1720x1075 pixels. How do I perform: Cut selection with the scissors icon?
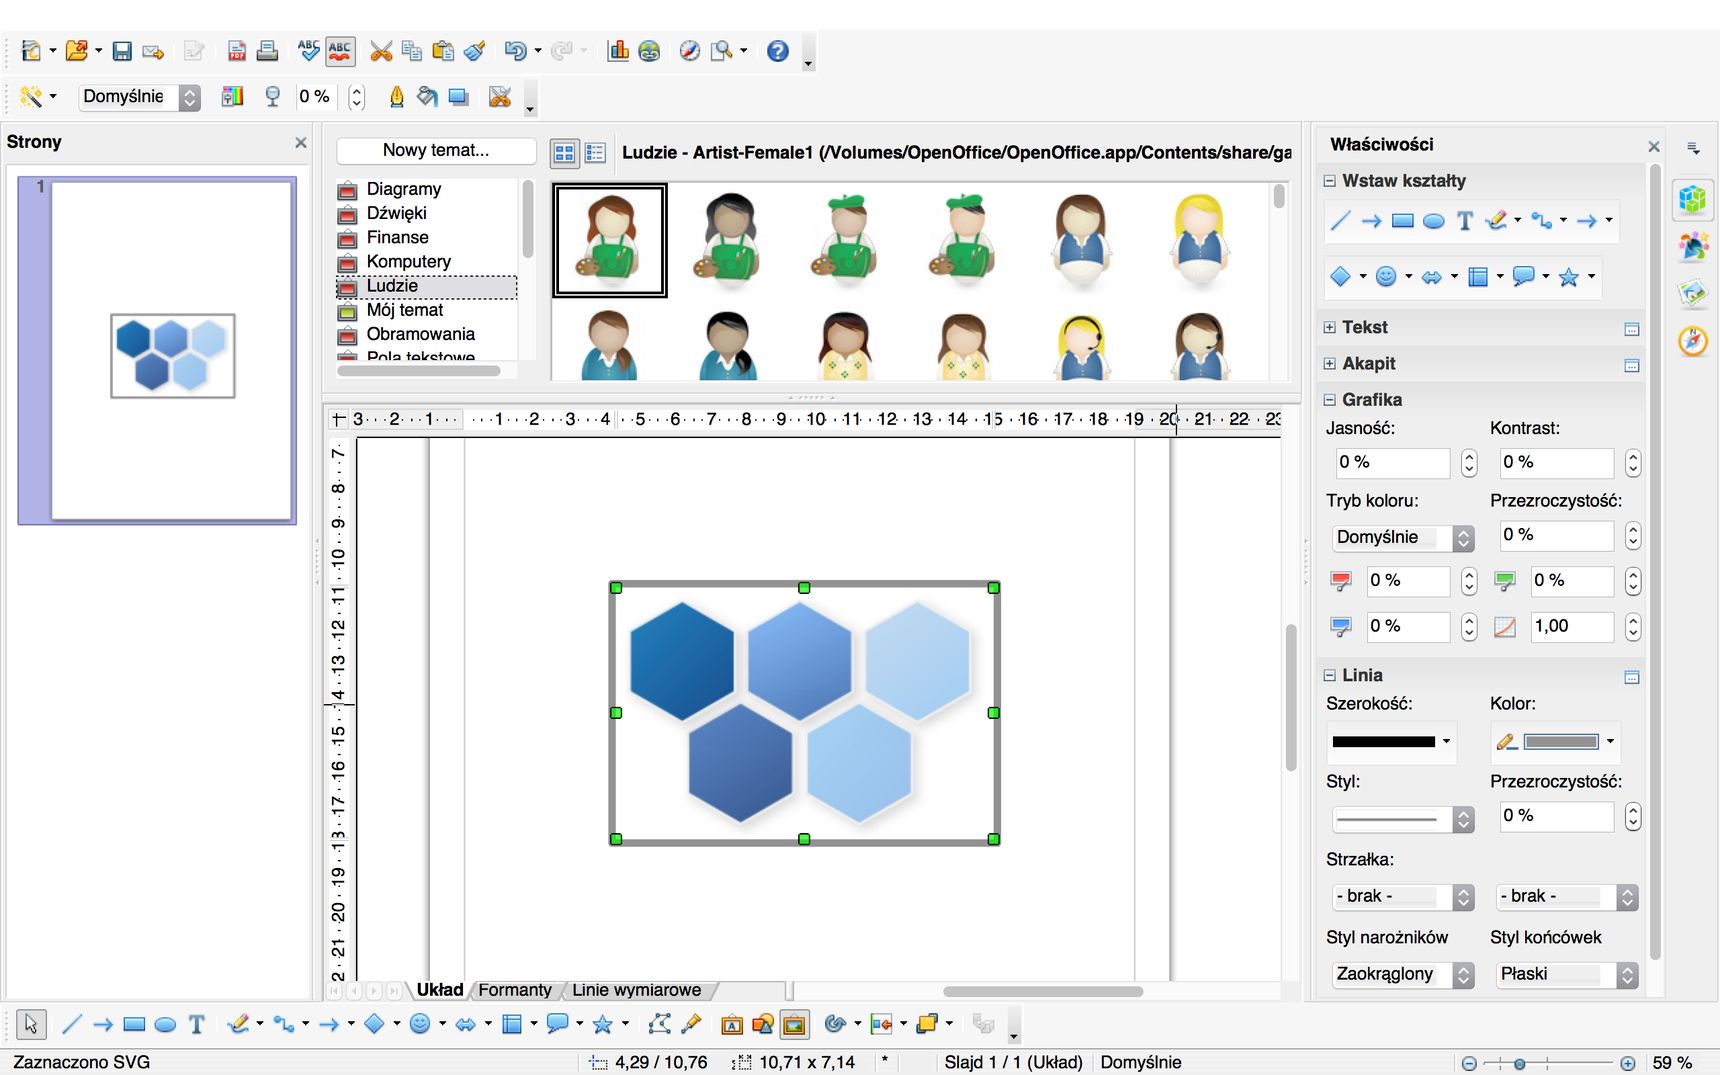381,51
